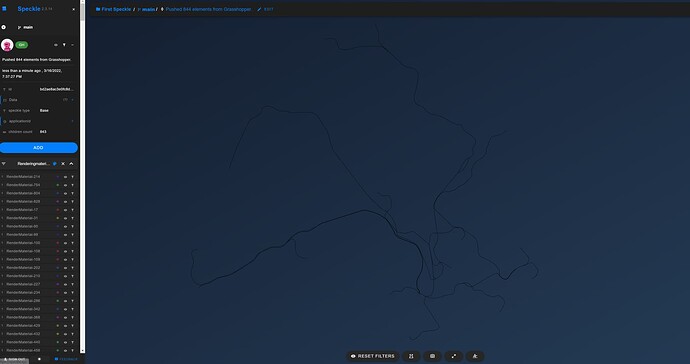The height and width of the screenshot is (364, 690).
Task: Click the filter icon for RenderMaterial-214
Action: click(73, 177)
